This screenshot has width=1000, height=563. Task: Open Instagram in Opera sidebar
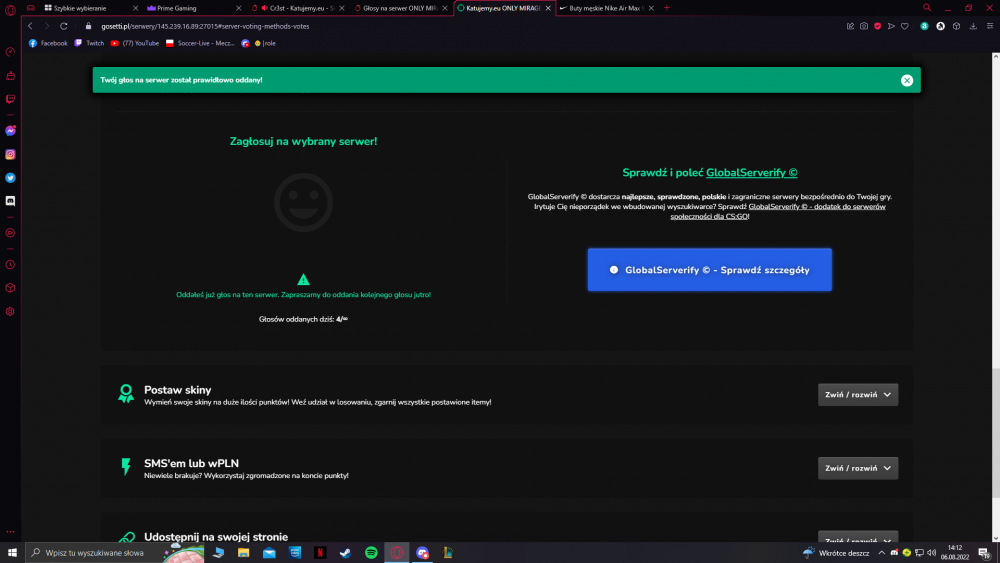coord(10,154)
